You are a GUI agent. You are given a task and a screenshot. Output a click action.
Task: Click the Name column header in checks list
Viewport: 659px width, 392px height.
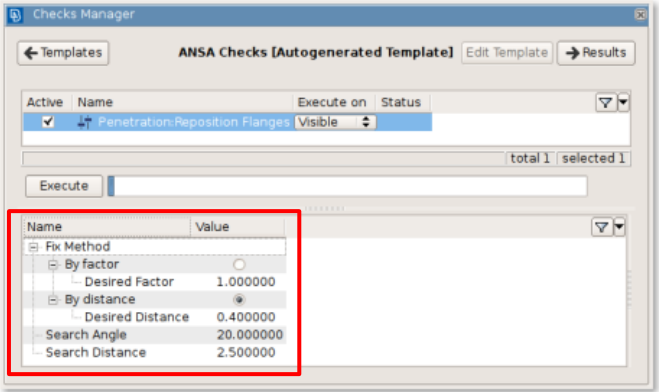click(x=182, y=103)
